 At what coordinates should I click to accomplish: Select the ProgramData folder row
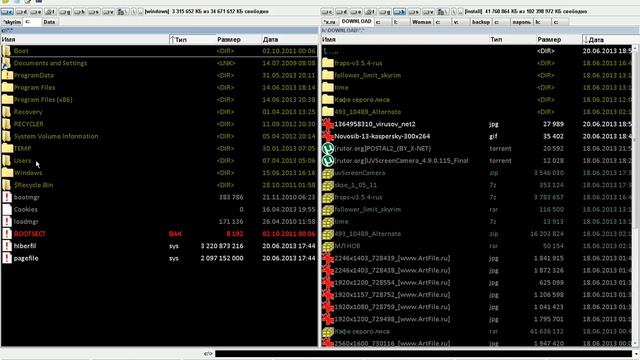pos(159,76)
